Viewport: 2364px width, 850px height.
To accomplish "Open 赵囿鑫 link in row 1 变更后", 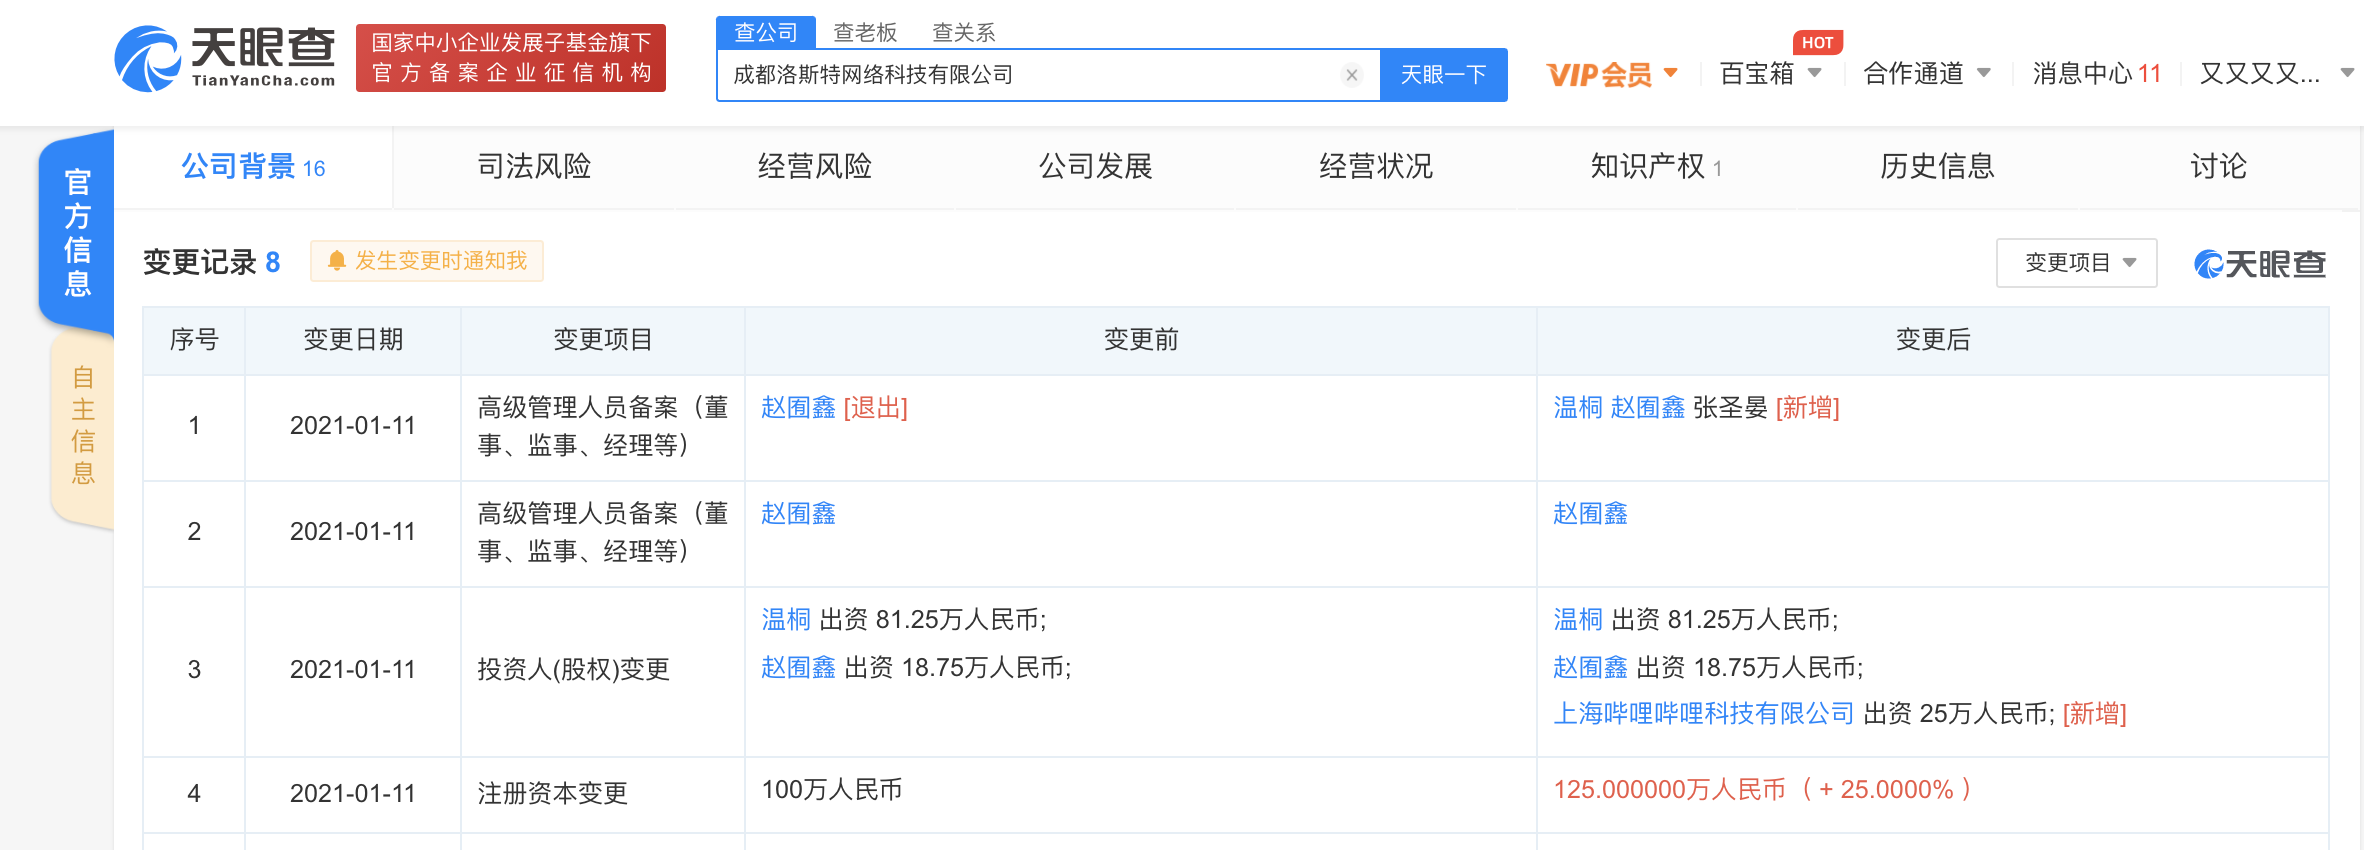I will 1647,408.
